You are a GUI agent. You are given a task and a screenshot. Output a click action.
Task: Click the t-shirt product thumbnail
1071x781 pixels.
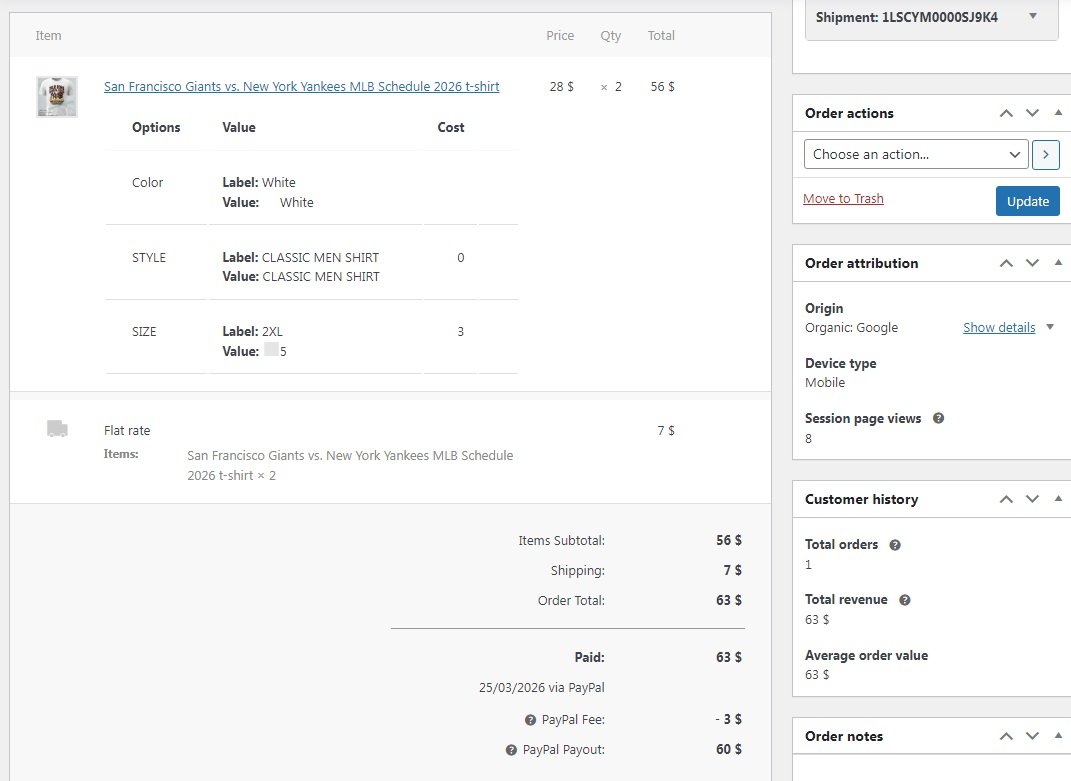tap(57, 97)
